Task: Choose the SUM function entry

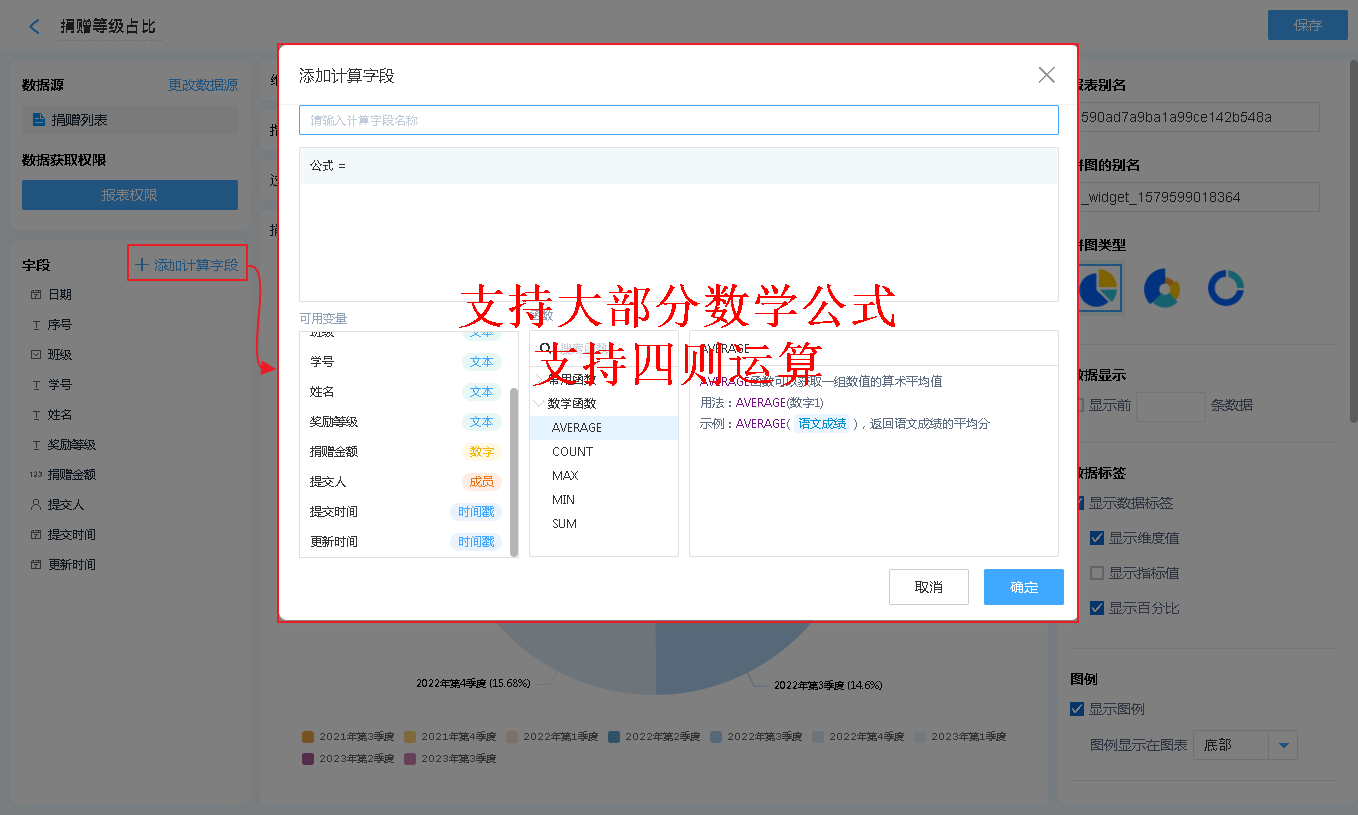Action: (x=564, y=524)
